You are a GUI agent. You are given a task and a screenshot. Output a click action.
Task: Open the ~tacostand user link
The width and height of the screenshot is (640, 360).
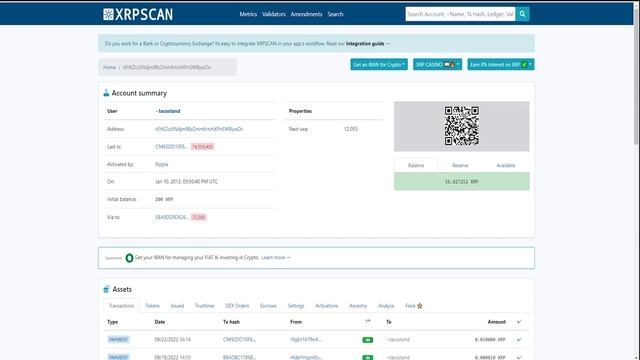click(168, 111)
